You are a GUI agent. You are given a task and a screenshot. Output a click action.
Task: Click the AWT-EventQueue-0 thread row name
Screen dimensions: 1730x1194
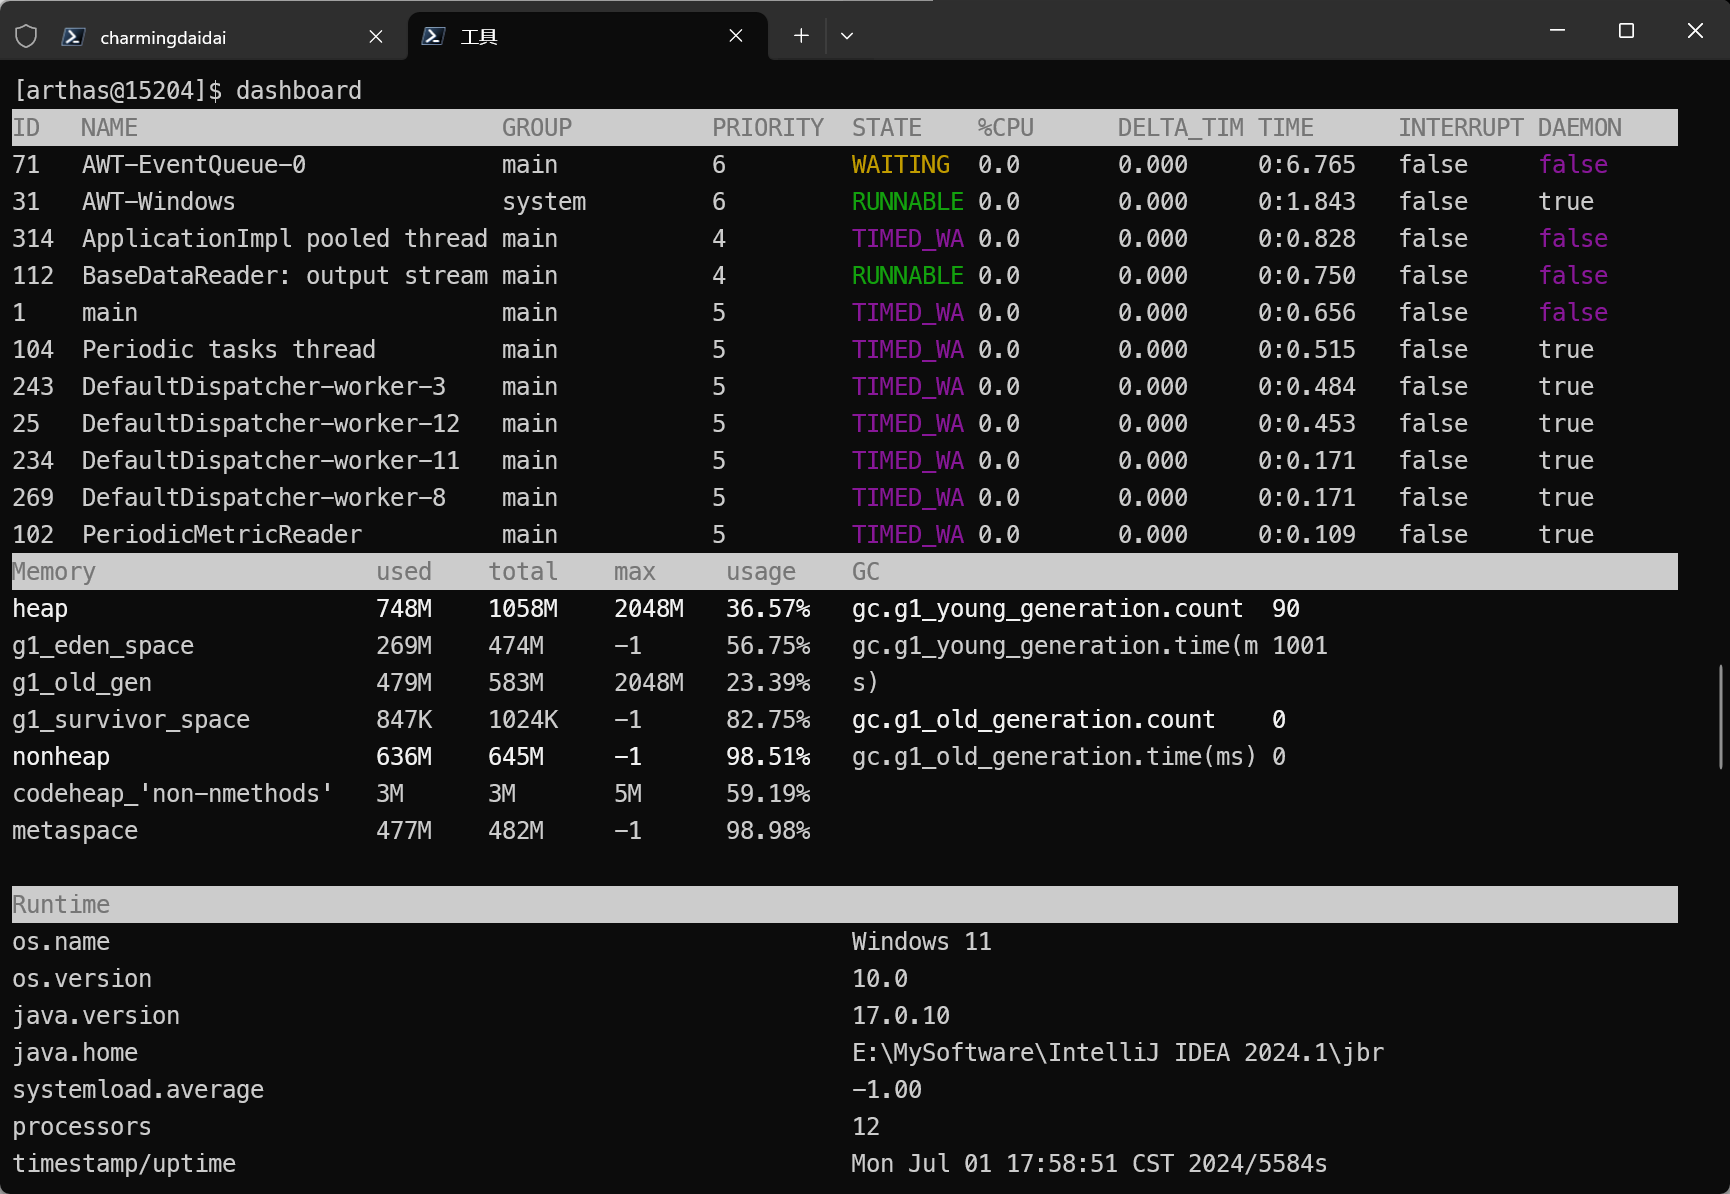tap(194, 165)
